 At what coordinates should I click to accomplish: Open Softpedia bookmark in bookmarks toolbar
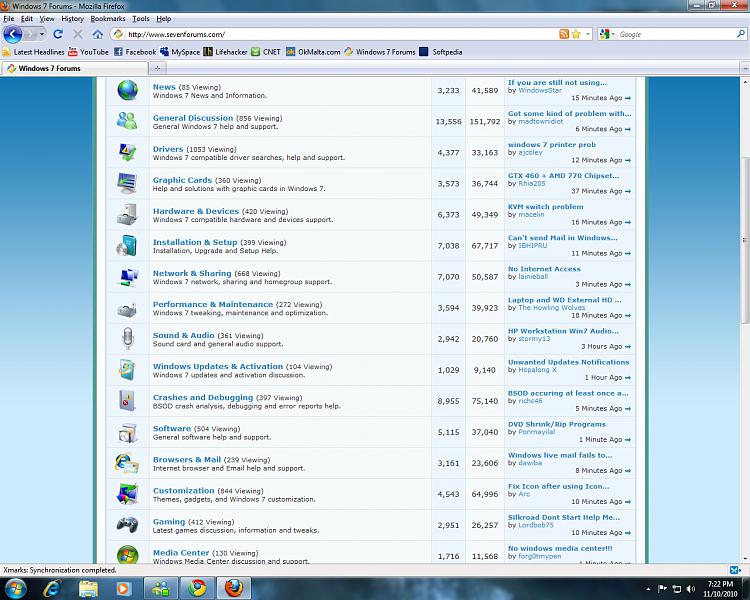441,52
